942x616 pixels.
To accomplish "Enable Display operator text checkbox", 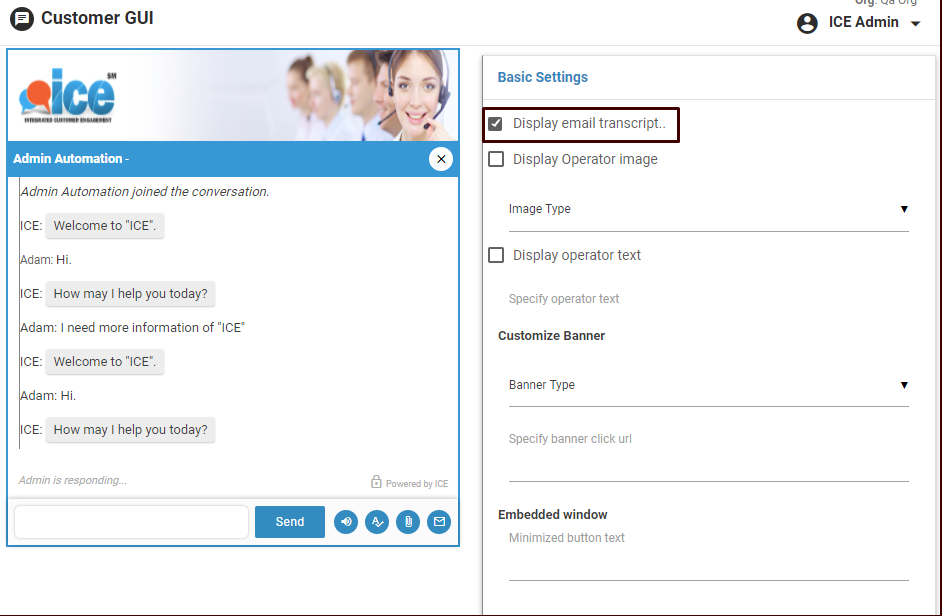I will [x=496, y=255].
